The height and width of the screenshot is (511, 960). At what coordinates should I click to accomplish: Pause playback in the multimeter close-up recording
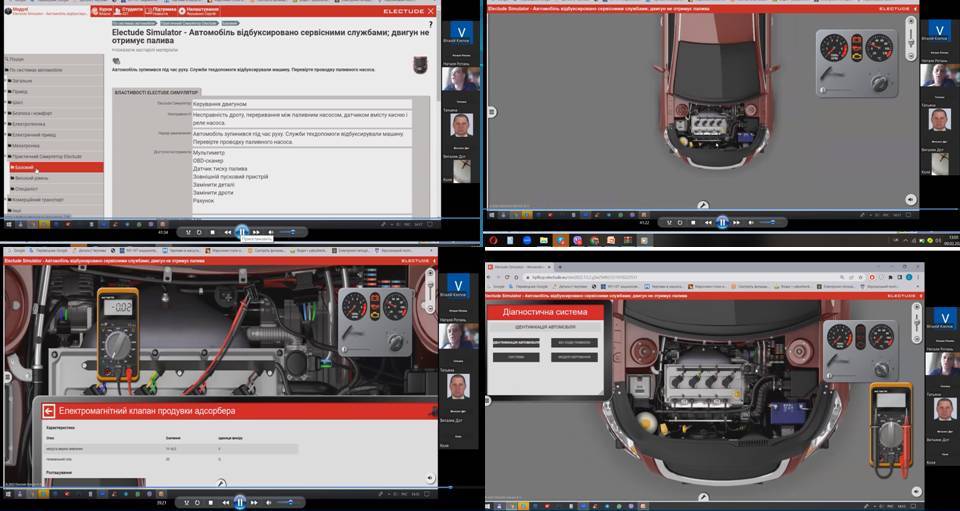pos(239,502)
